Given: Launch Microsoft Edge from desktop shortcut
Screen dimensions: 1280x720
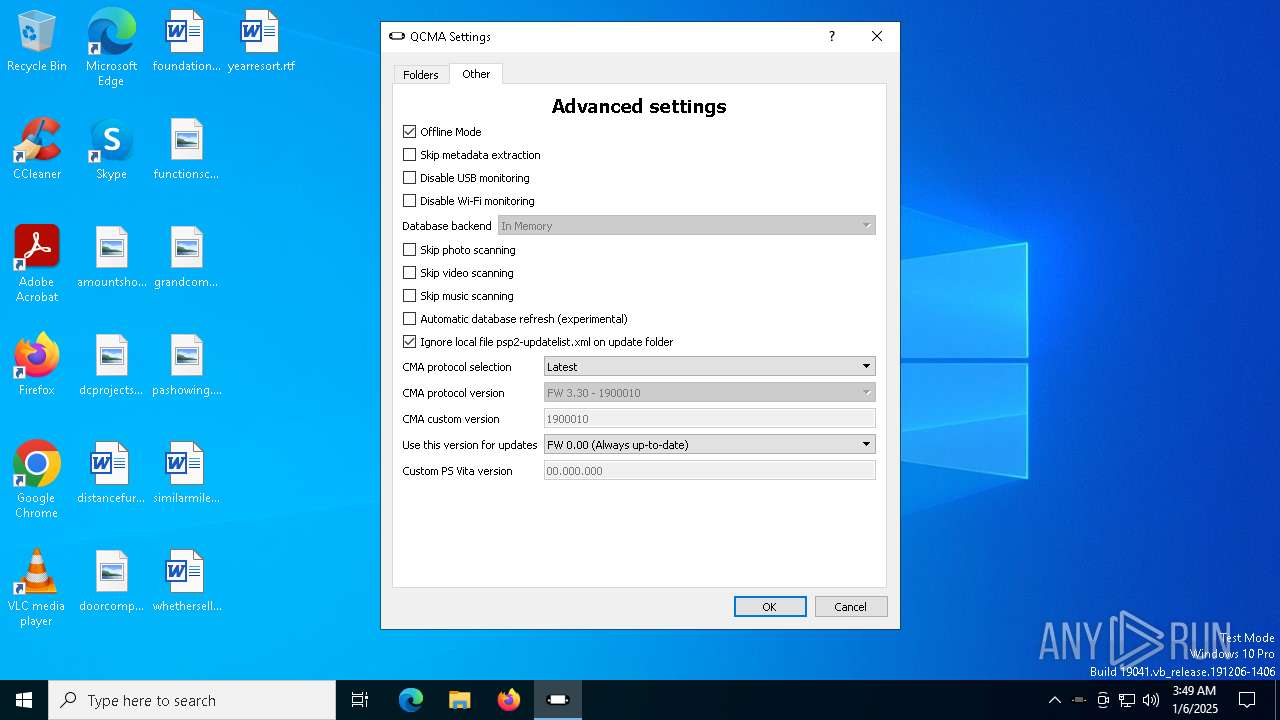Looking at the screenshot, I should 111,47.
